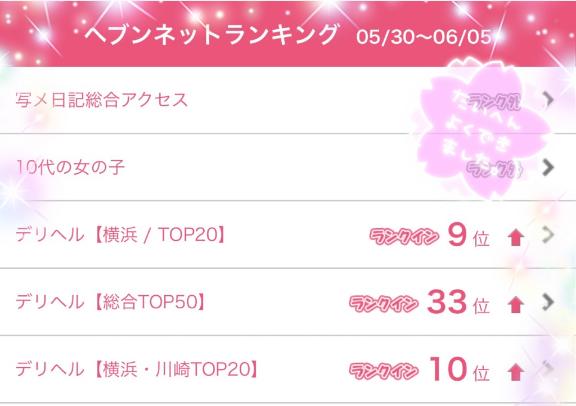This screenshot has height=406, width=576.
Task: Click up arrow beside 10位
Action: click(x=516, y=372)
